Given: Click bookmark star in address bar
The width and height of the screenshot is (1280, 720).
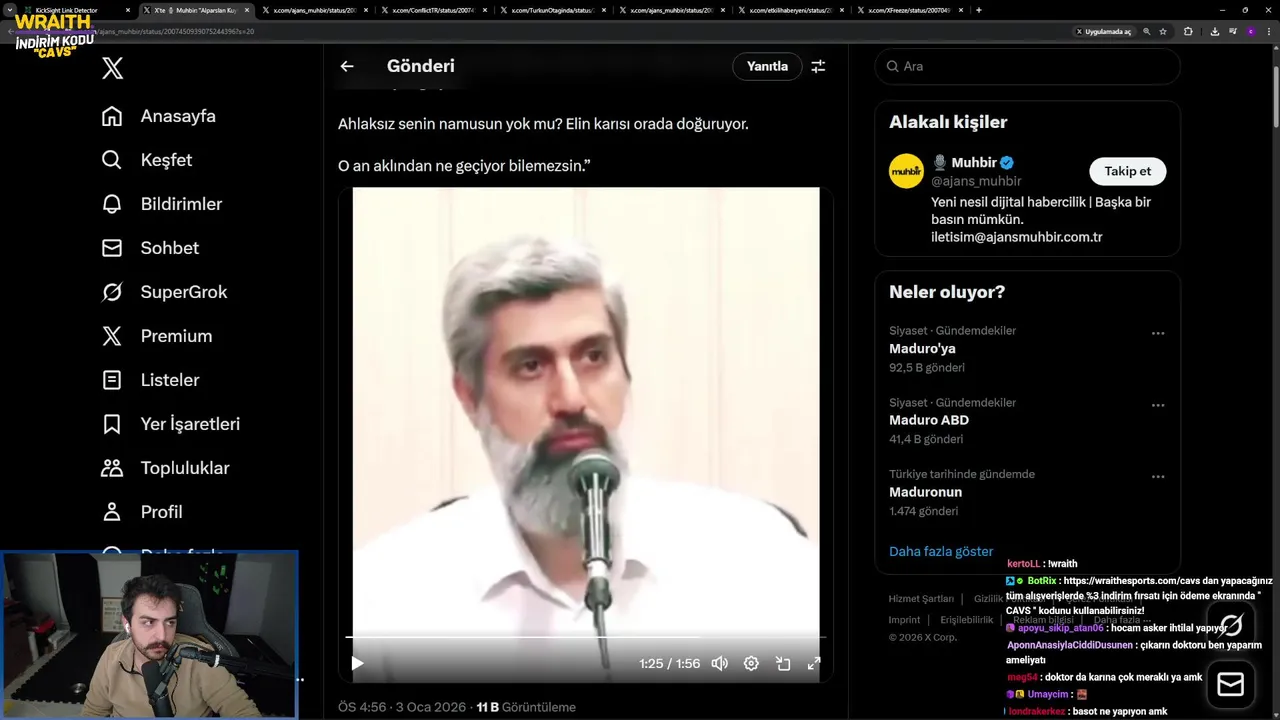Looking at the screenshot, I should coord(1163,31).
